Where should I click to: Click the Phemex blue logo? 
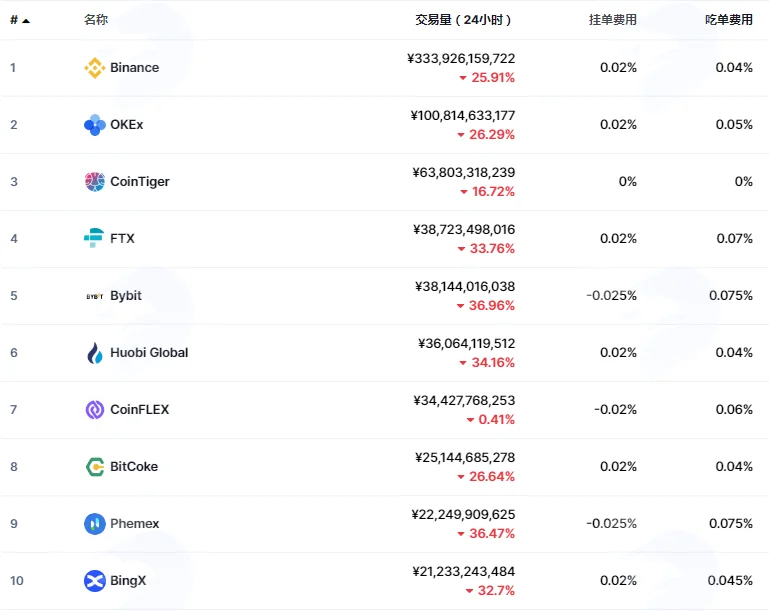pyautogui.click(x=95, y=524)
